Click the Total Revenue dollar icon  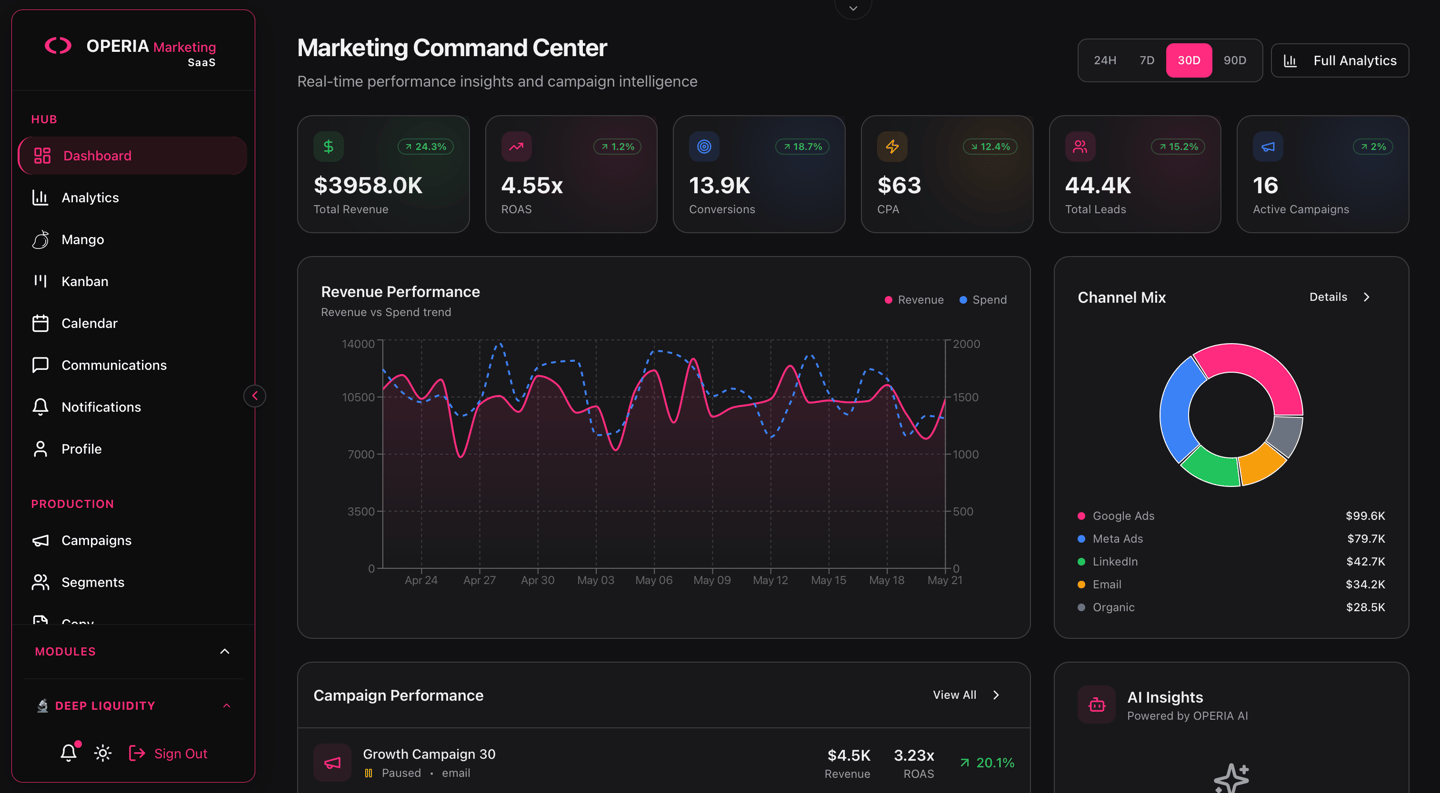tap(328, 146)
